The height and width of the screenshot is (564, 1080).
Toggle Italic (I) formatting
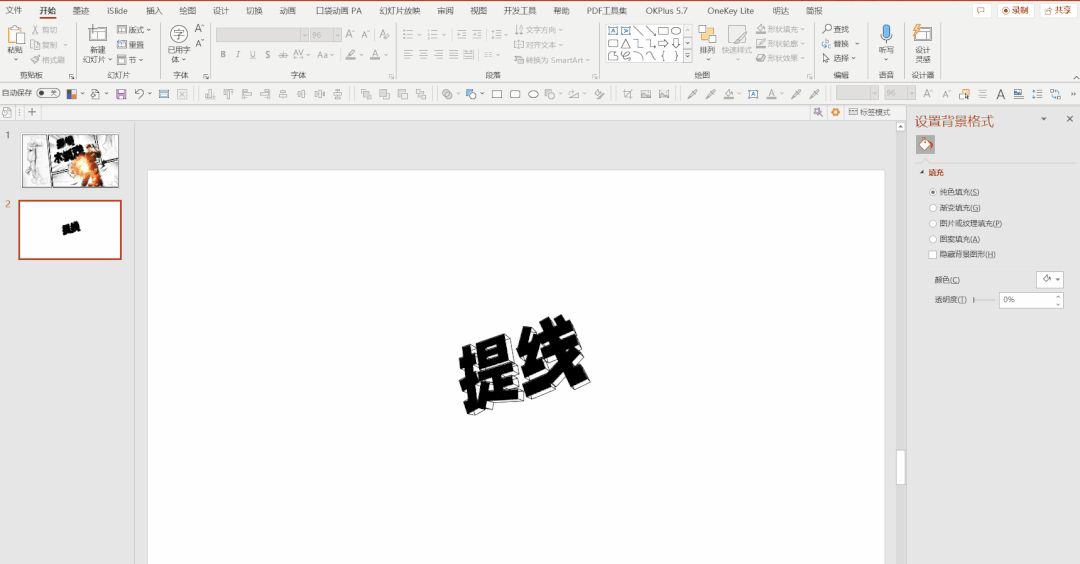238,54
